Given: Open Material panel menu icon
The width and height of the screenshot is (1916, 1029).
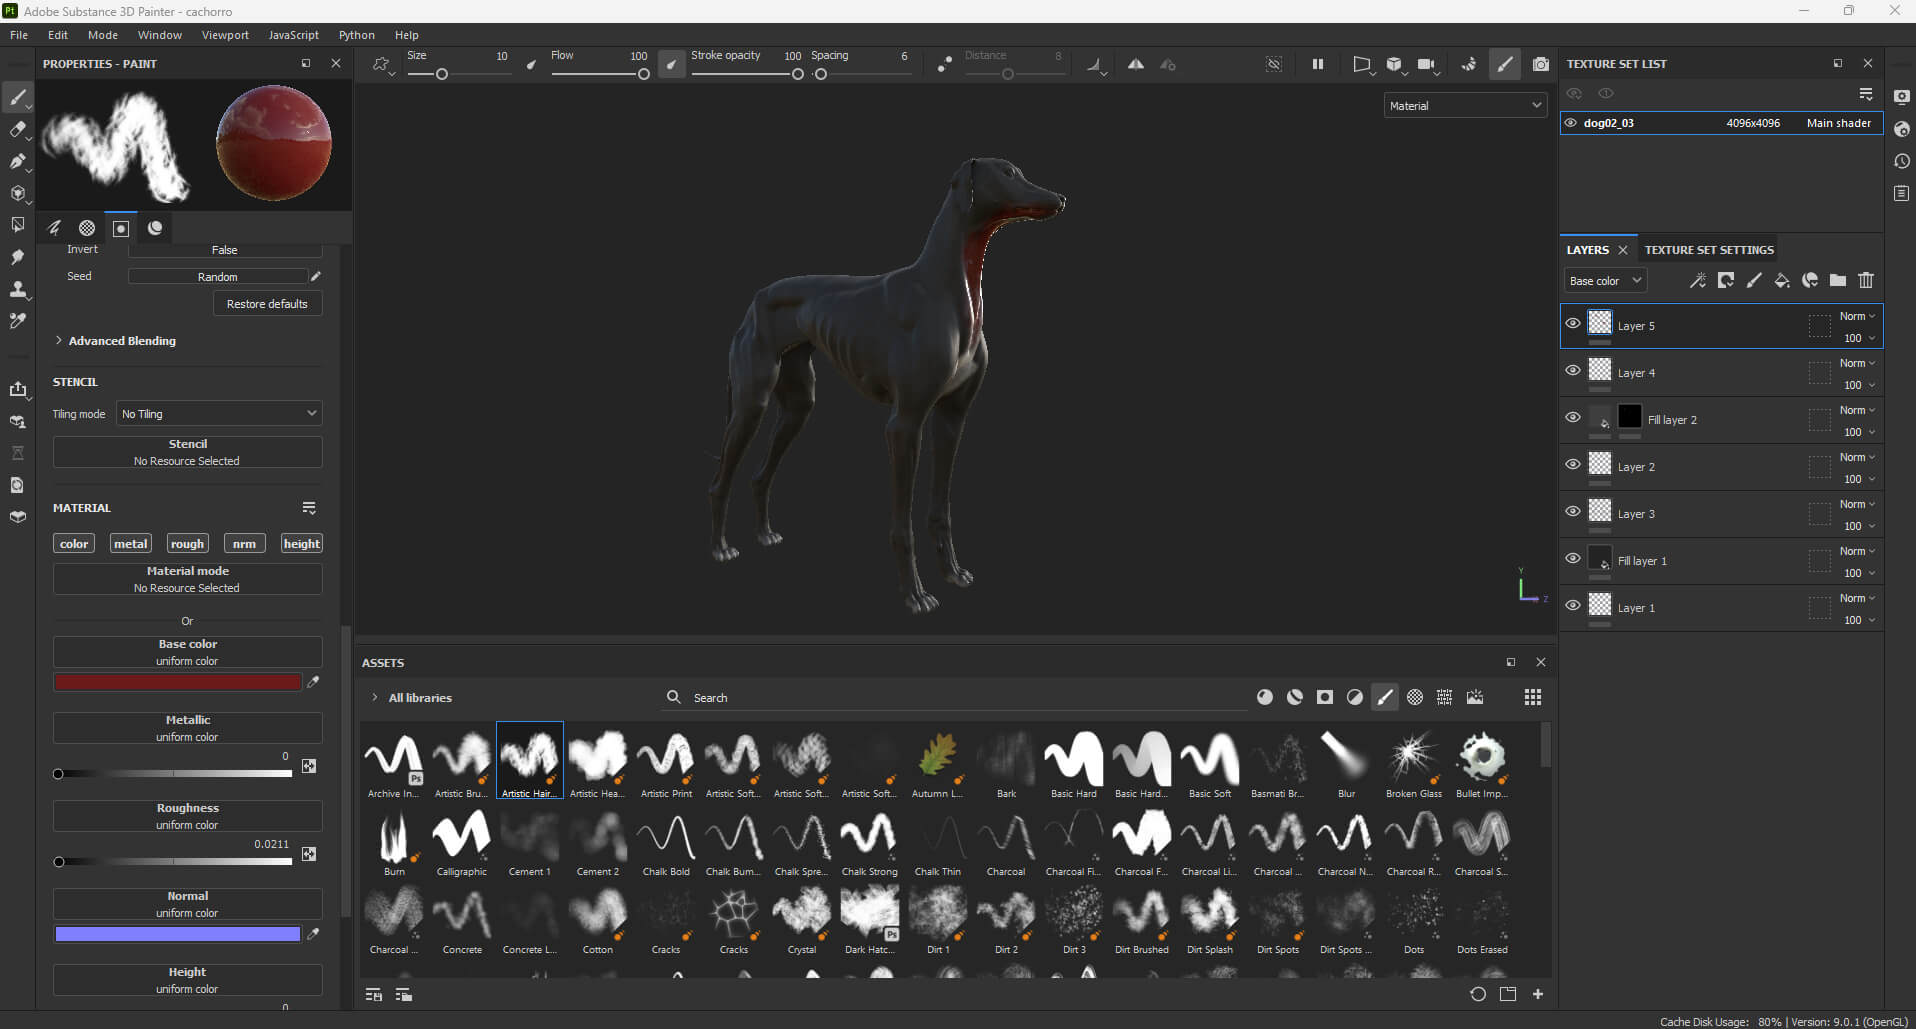Looking at the screenshot, I should tap(309, 508).
